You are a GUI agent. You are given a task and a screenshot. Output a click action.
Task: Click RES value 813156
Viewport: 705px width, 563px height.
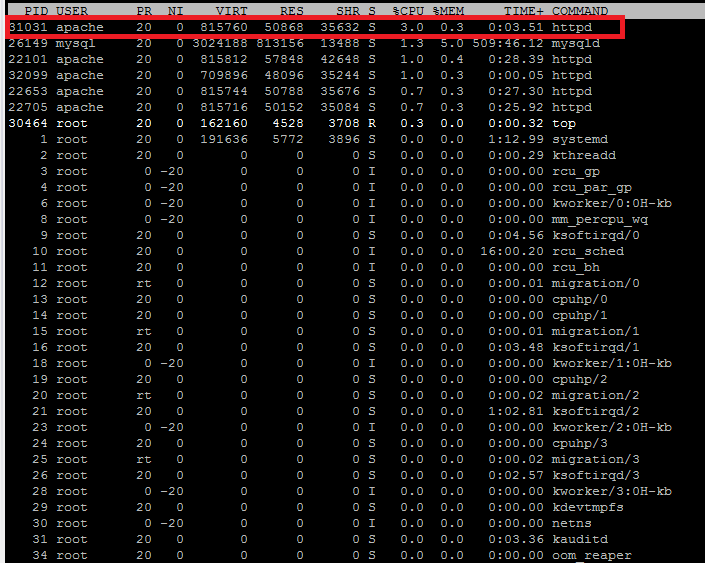280,43
